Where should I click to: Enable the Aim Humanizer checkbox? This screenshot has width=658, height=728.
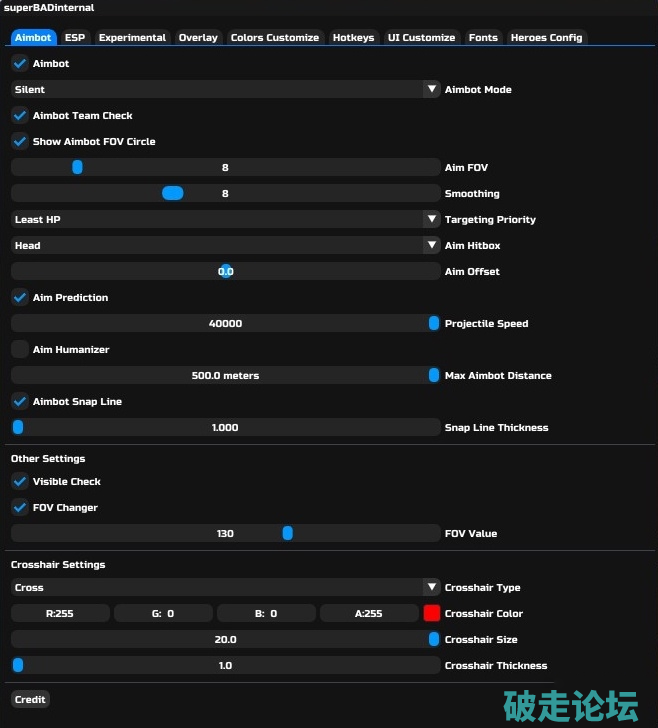pyautogui.click(x=20, y=350)
